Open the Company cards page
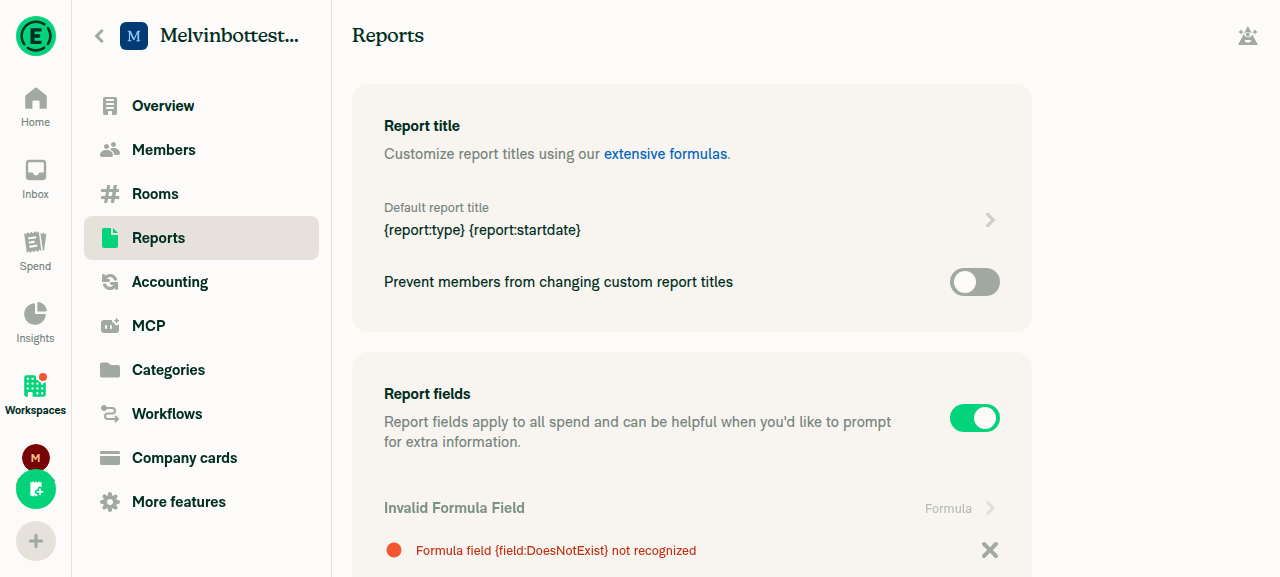 (x=201, y=458)
